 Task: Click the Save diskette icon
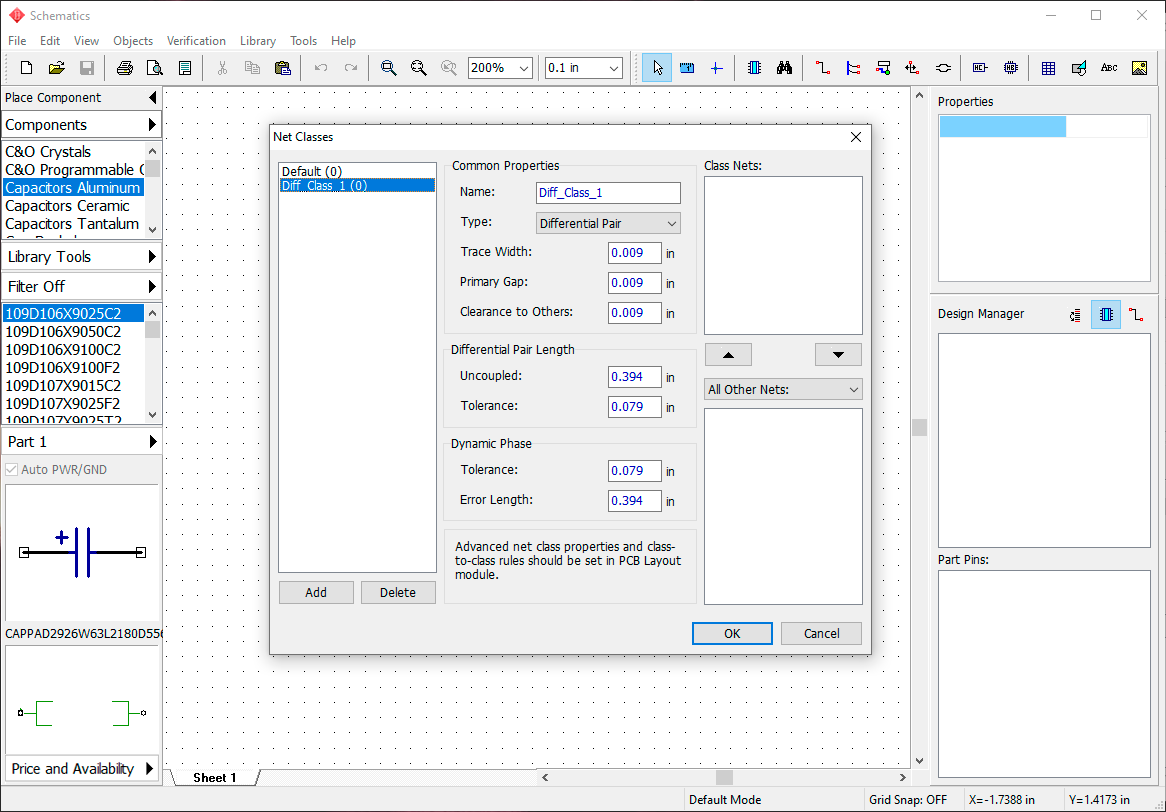[87, 68]
